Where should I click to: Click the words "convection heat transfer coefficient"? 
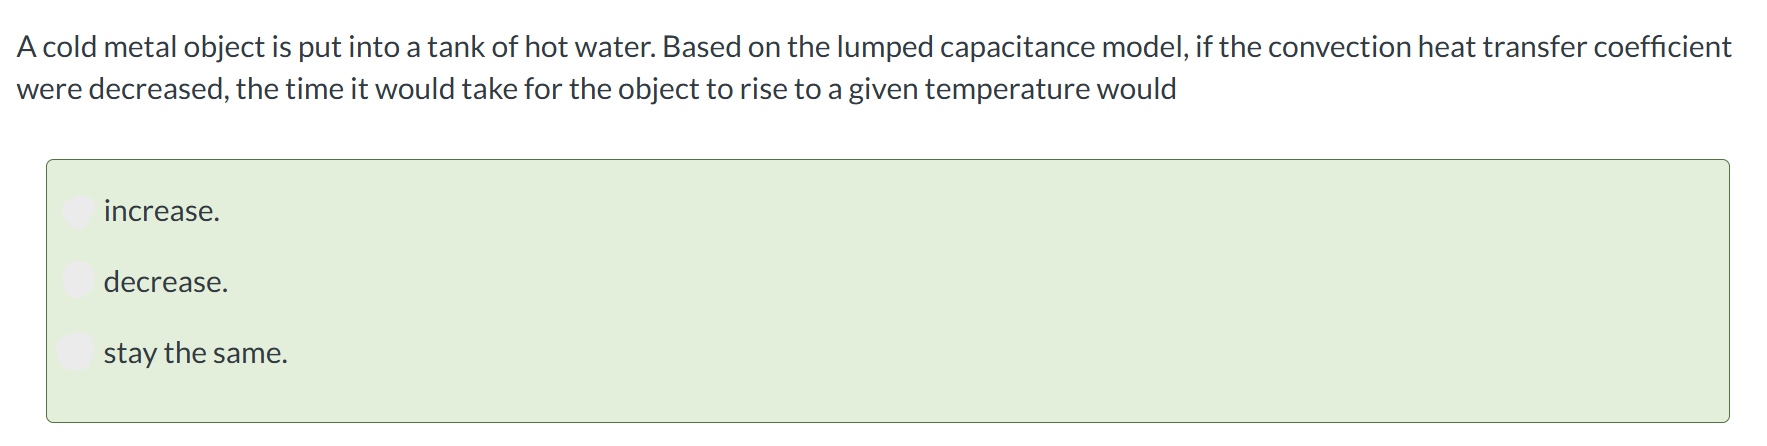(1499, 47)
